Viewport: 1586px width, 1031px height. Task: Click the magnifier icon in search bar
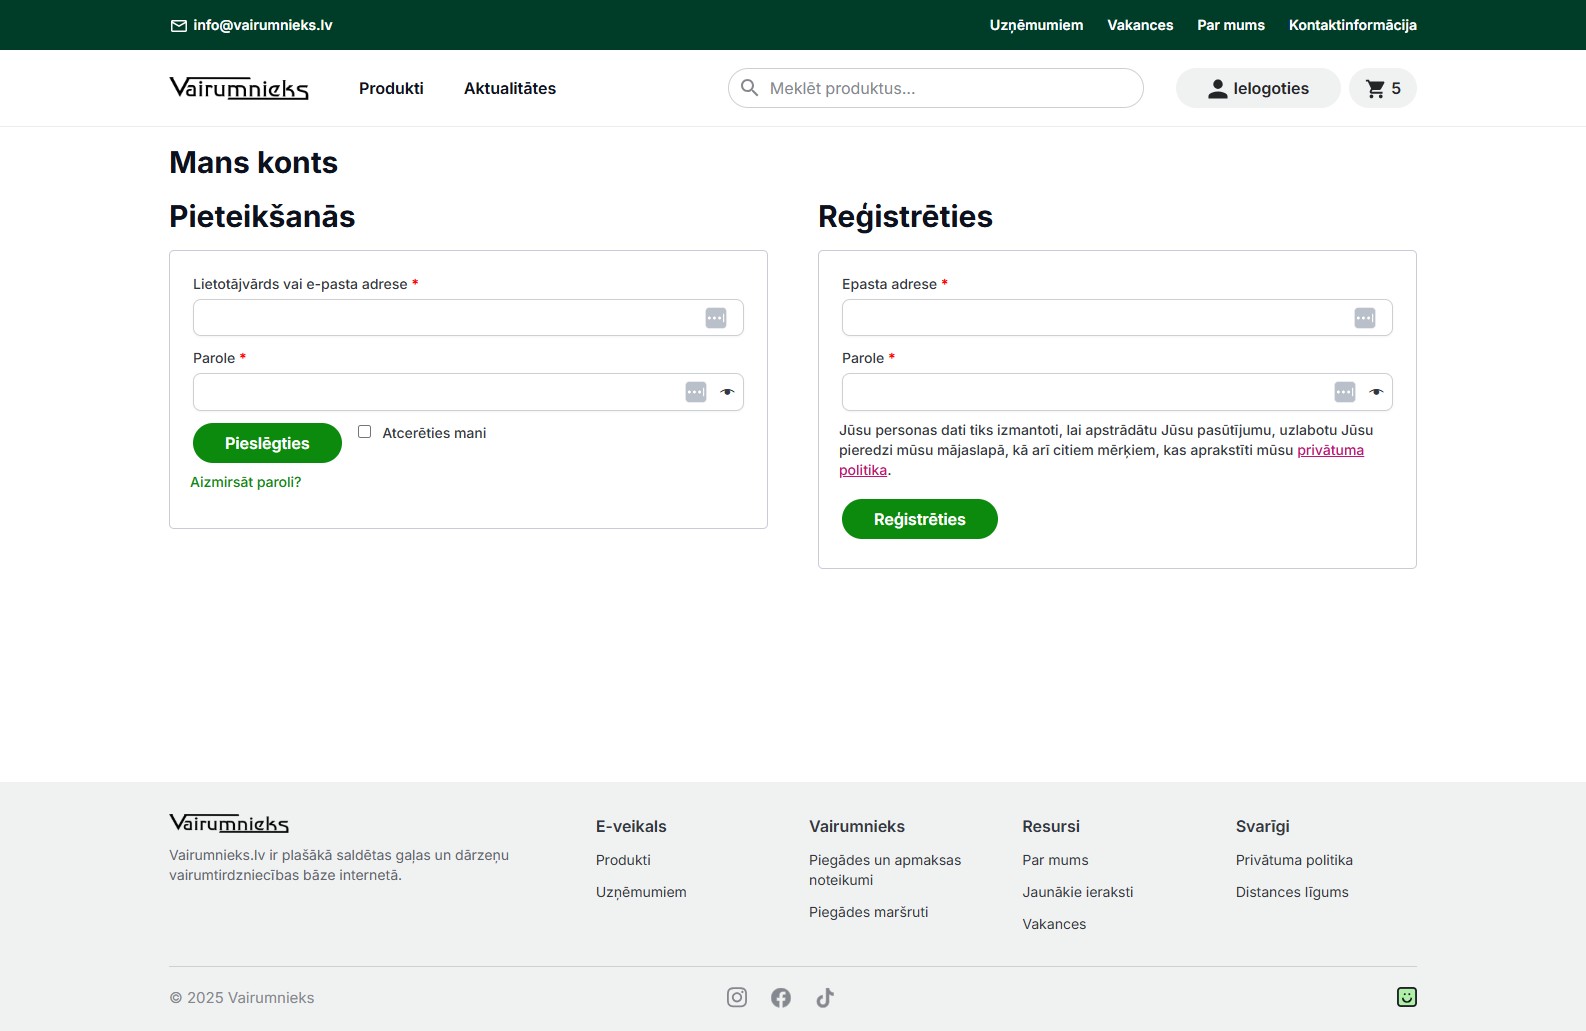tap(749, 88)
